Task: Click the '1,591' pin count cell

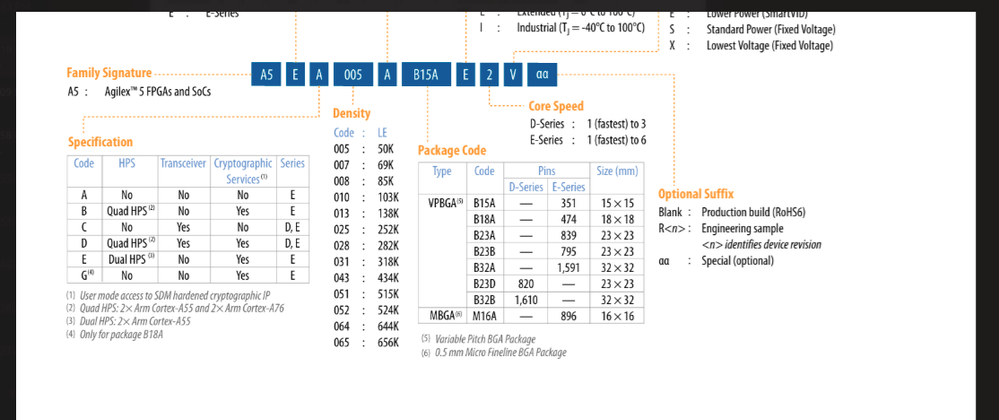Action: coord(568,268)
